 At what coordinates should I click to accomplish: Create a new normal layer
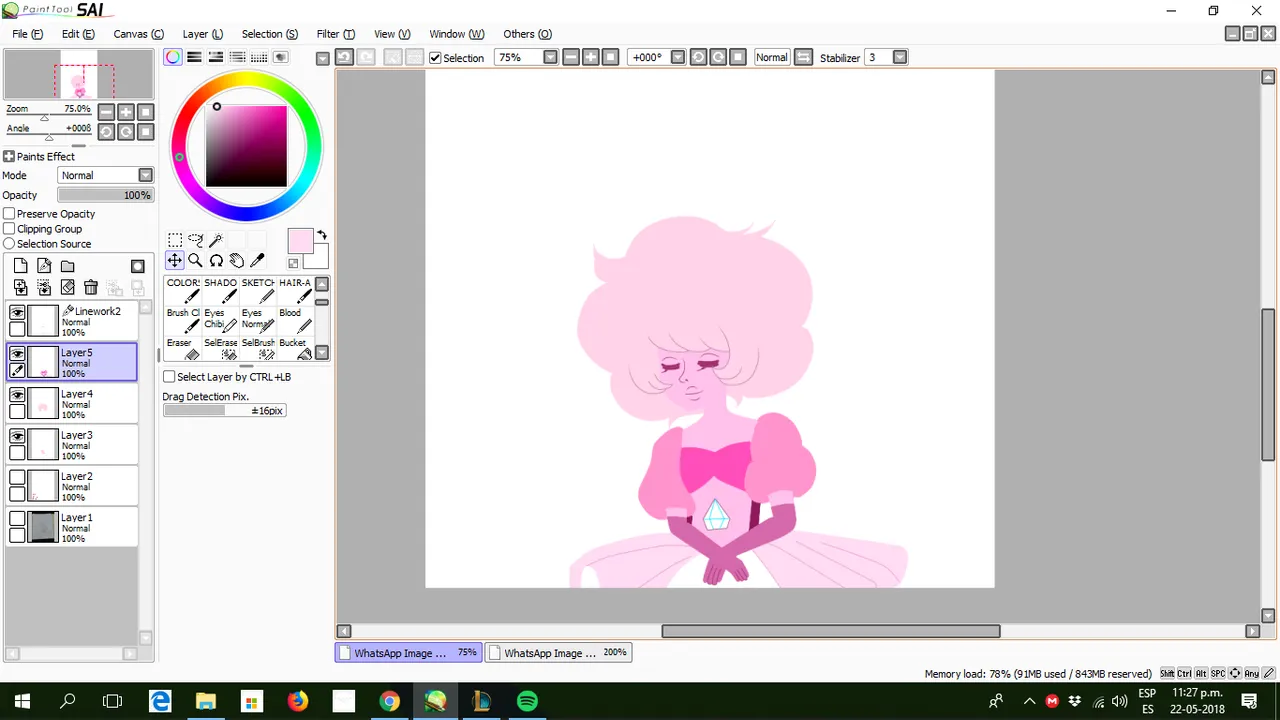pos(20,266)
